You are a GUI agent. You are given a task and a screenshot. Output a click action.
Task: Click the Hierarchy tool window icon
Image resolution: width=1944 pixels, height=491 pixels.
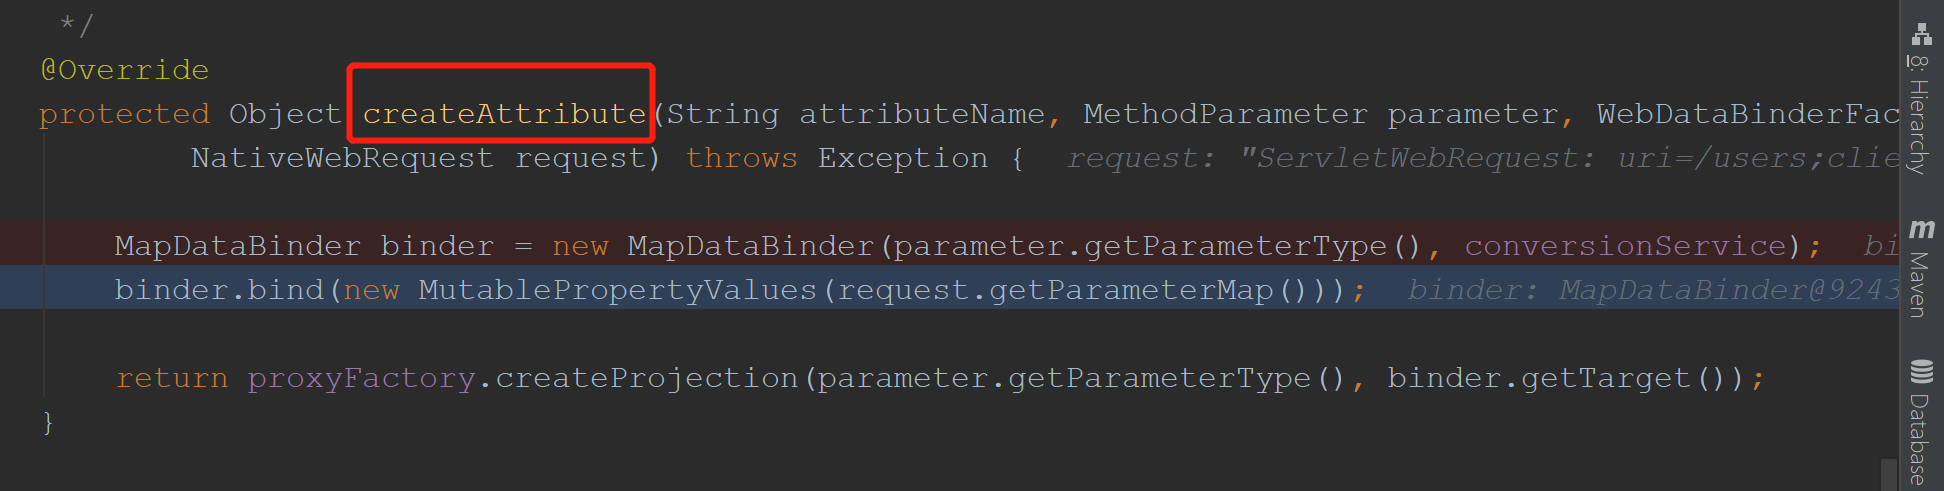point(1921,35)
